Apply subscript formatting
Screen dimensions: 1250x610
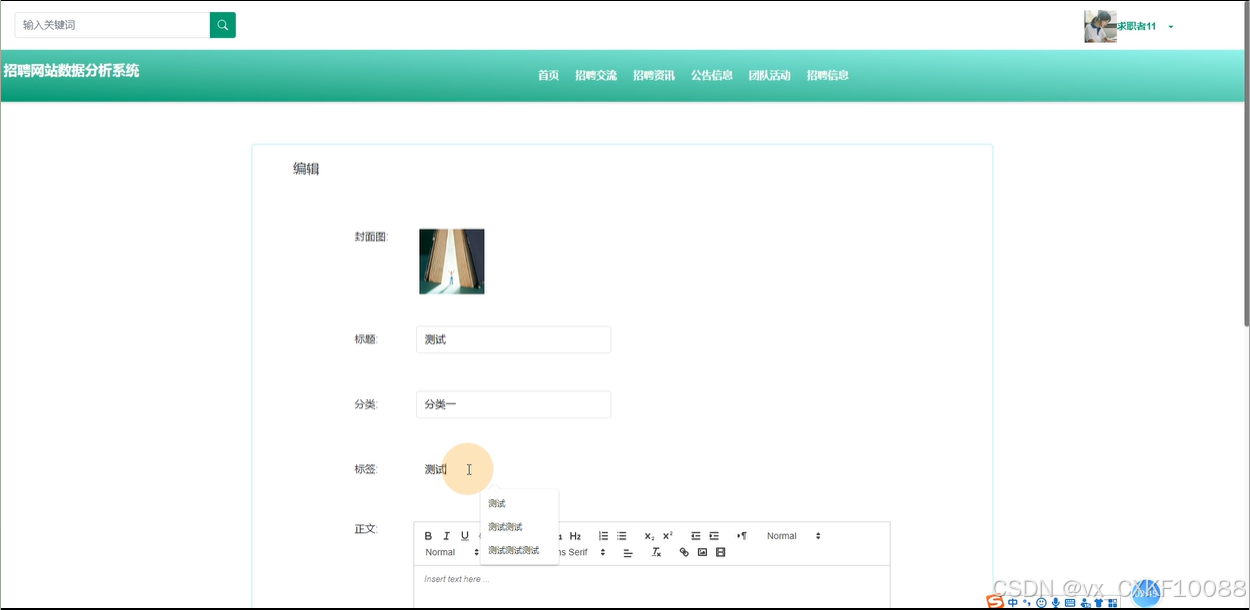click(649, 536)
